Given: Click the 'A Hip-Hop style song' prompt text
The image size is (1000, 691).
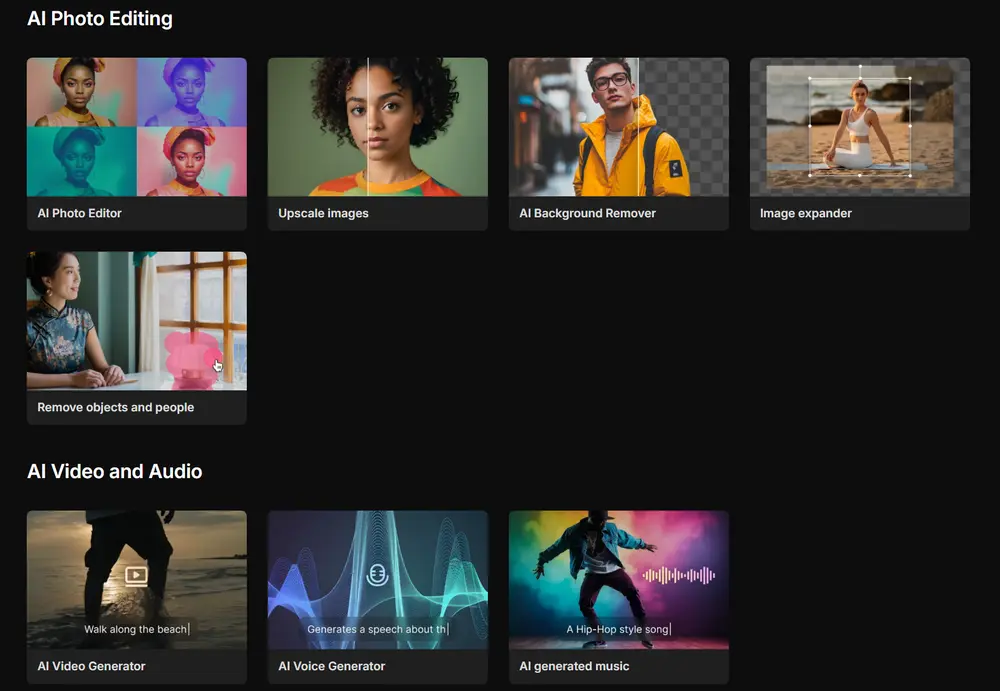Looking at the screenshot, I should pos(617,629).
